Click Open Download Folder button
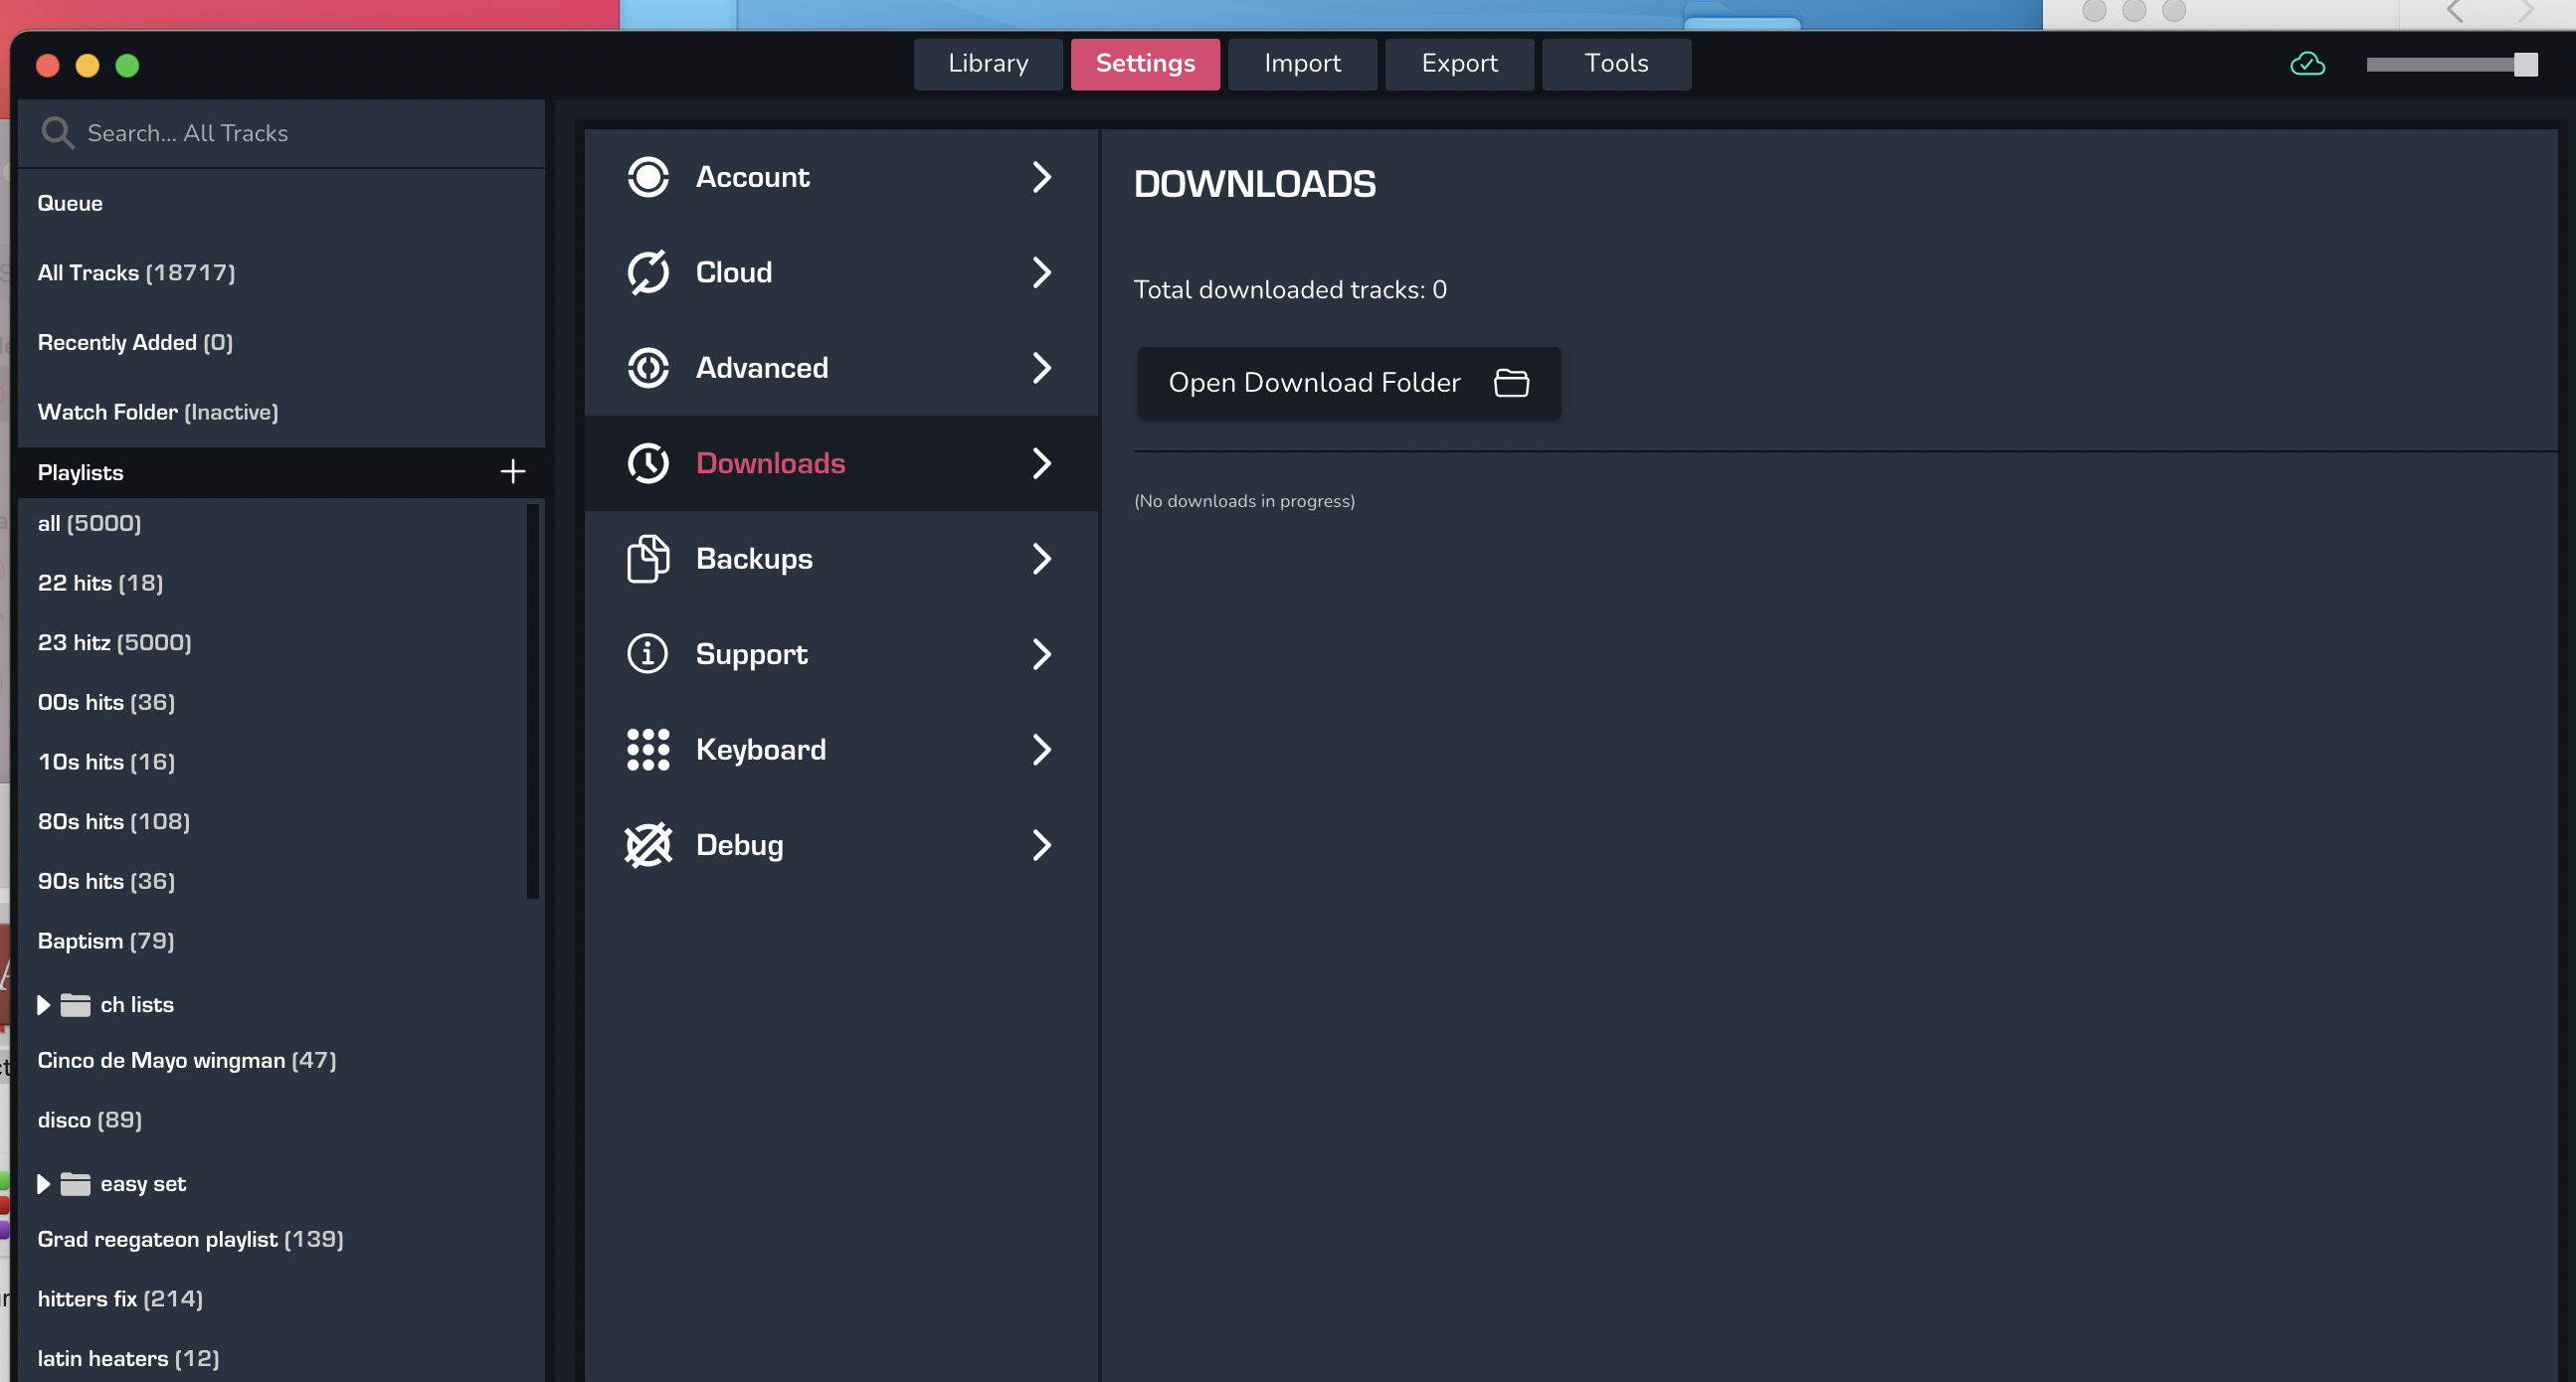 point(1348,383)
